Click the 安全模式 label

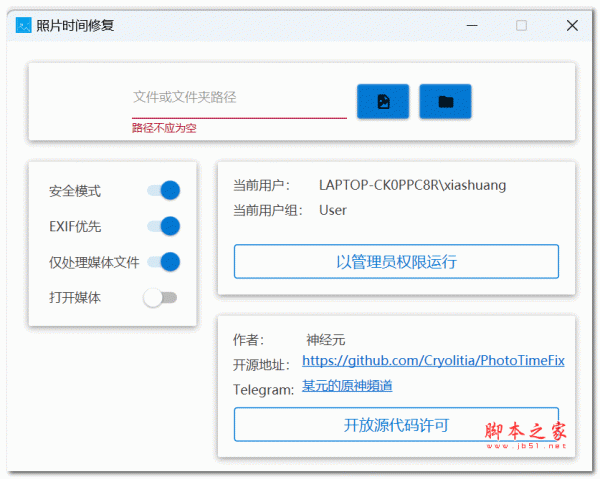point(75,191)
